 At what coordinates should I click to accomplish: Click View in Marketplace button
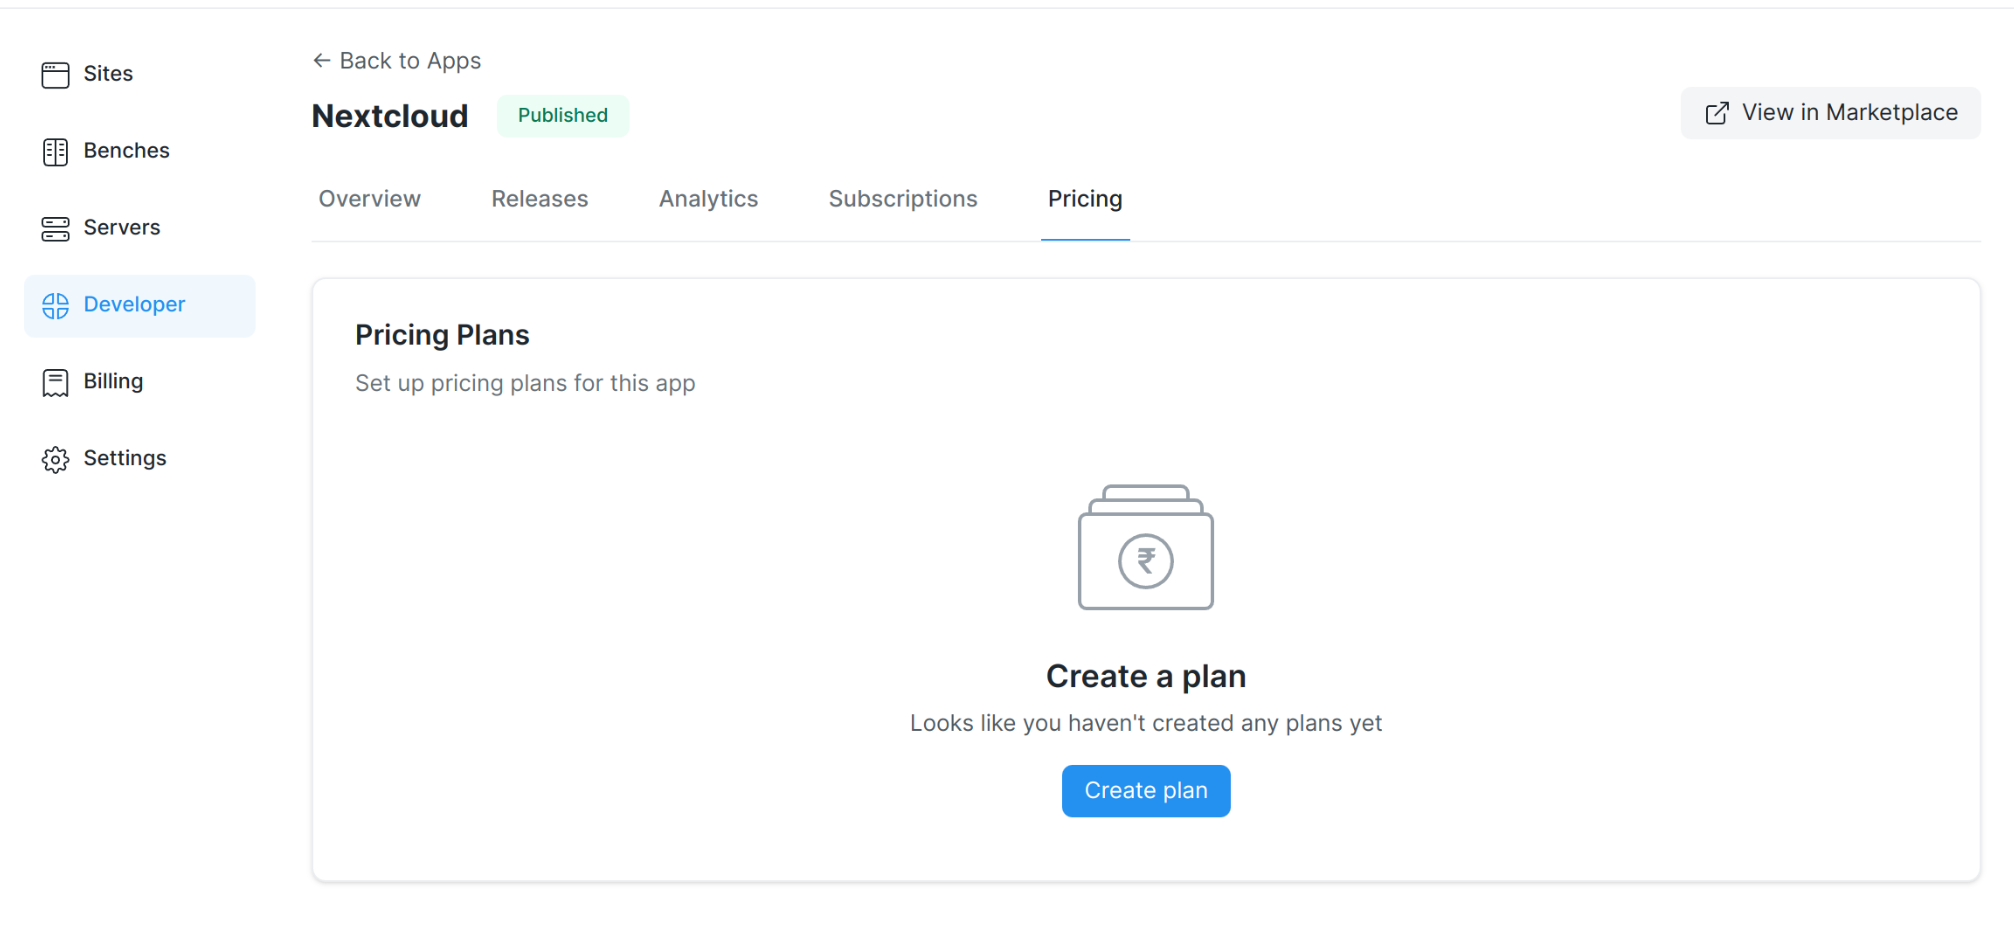[x=1830, y=113]
